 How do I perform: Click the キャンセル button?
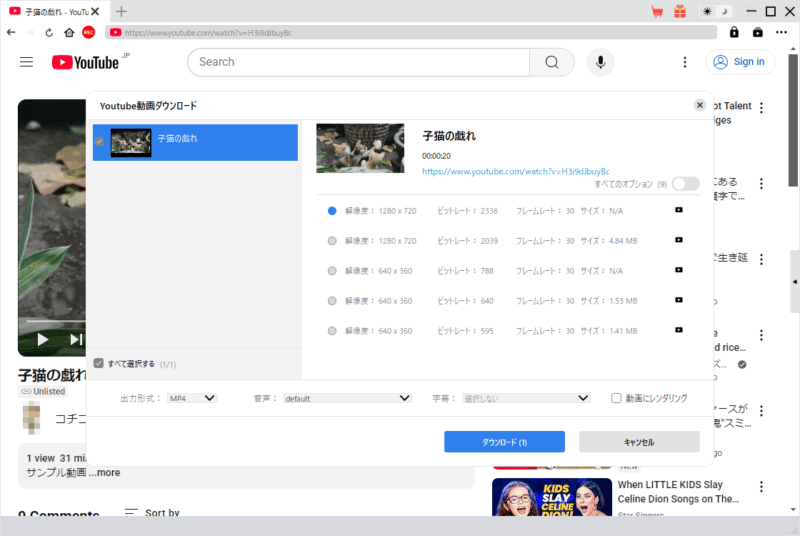click(x=639, y=442)
